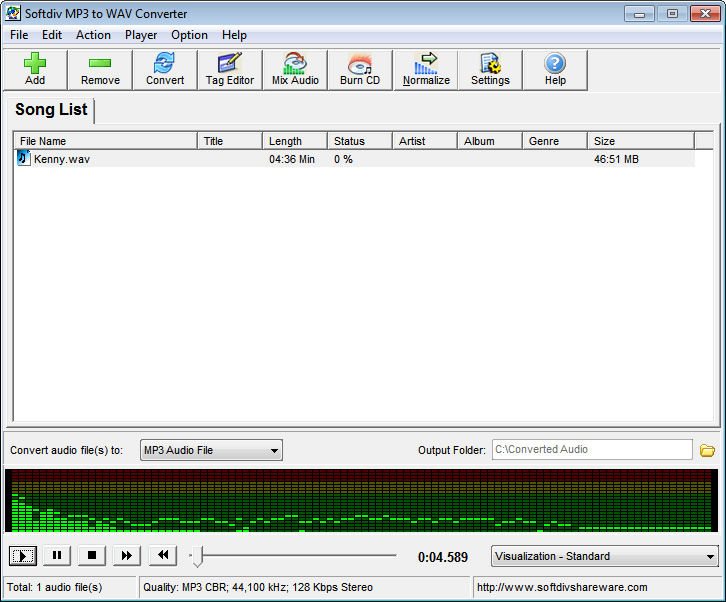726x602 pixels.
Task: Browse output folder with folder icon
Action: tap(707, 450)
